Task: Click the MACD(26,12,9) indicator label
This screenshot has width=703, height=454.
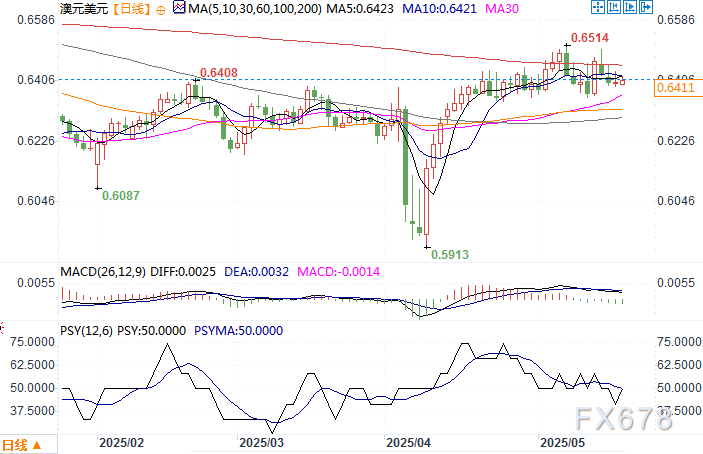Action: click(x=103, y=272)
